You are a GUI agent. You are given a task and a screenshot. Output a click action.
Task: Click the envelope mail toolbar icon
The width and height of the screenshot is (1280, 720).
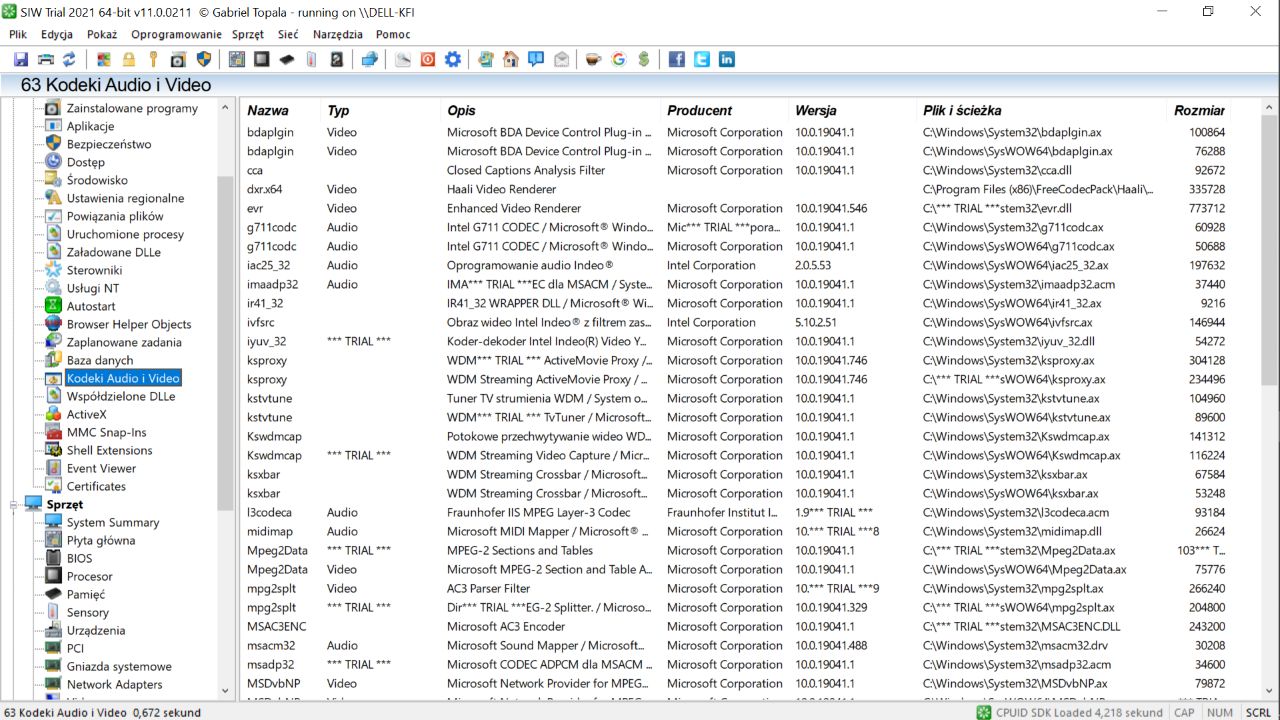(561, 60)
